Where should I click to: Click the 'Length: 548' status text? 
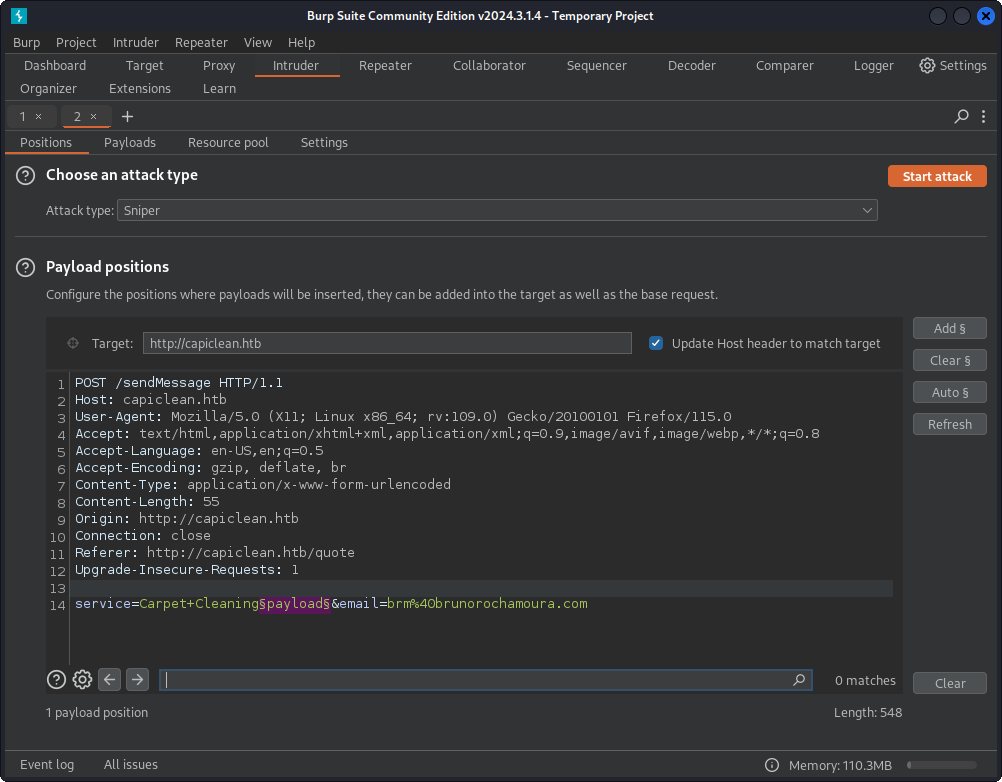(x=868, y=712)
